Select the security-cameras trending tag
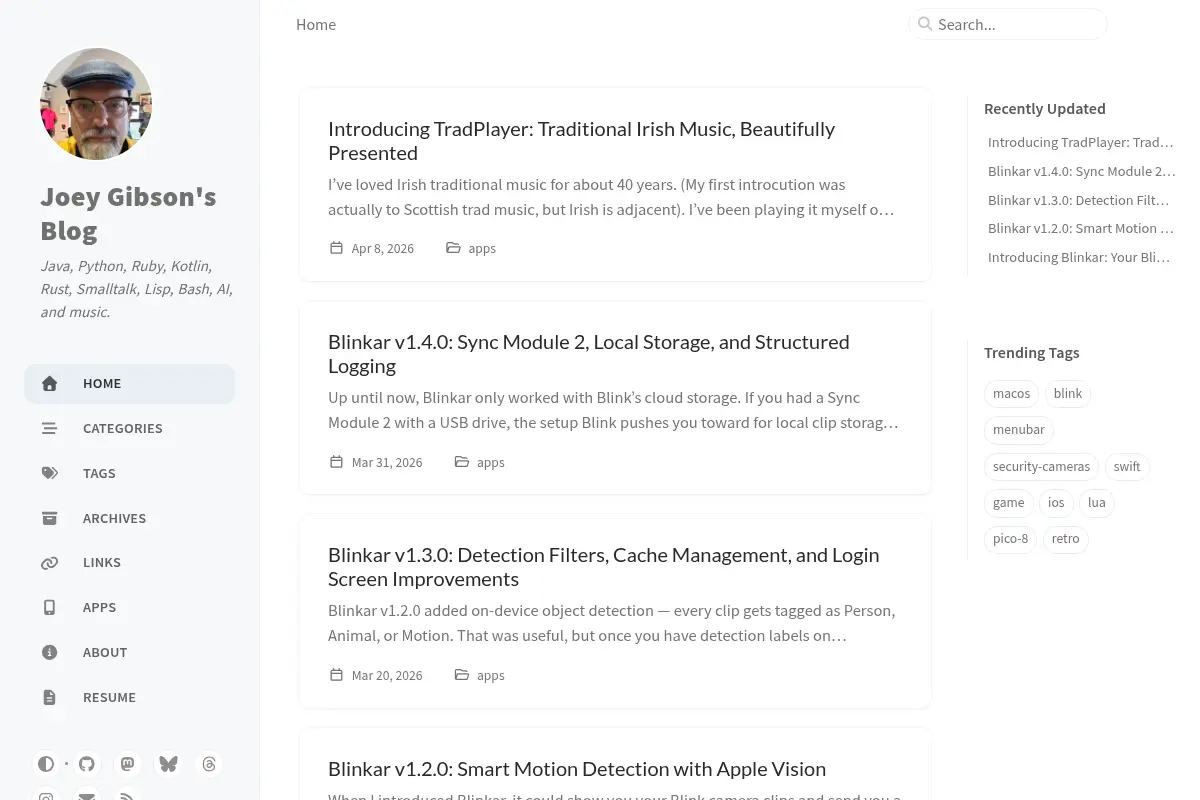This screenshot has height=800, width=1200. (x=1041, y=467)
